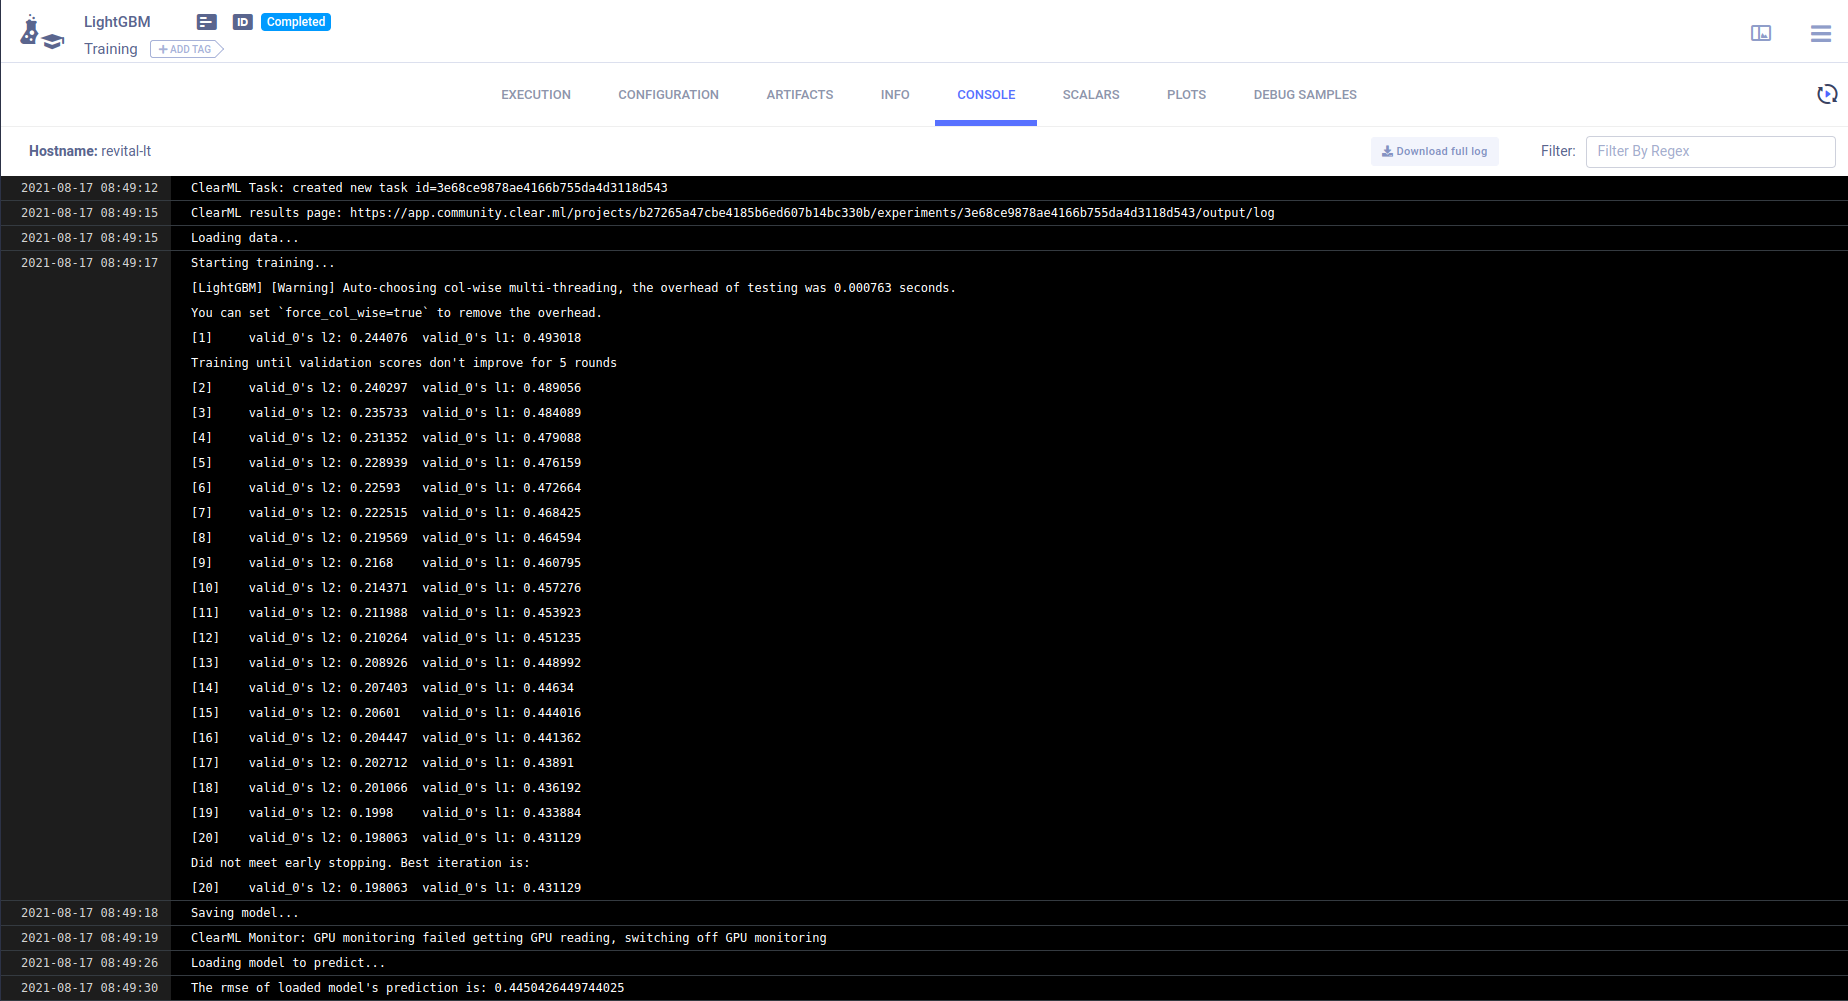This screenshot has width=1848, height=1001.
Task: Enable console auto-refresh
Action: pos(1829,94)
